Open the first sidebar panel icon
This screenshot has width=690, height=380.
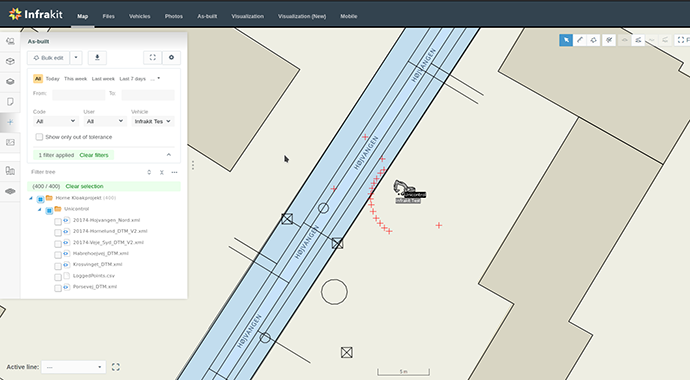10,41
